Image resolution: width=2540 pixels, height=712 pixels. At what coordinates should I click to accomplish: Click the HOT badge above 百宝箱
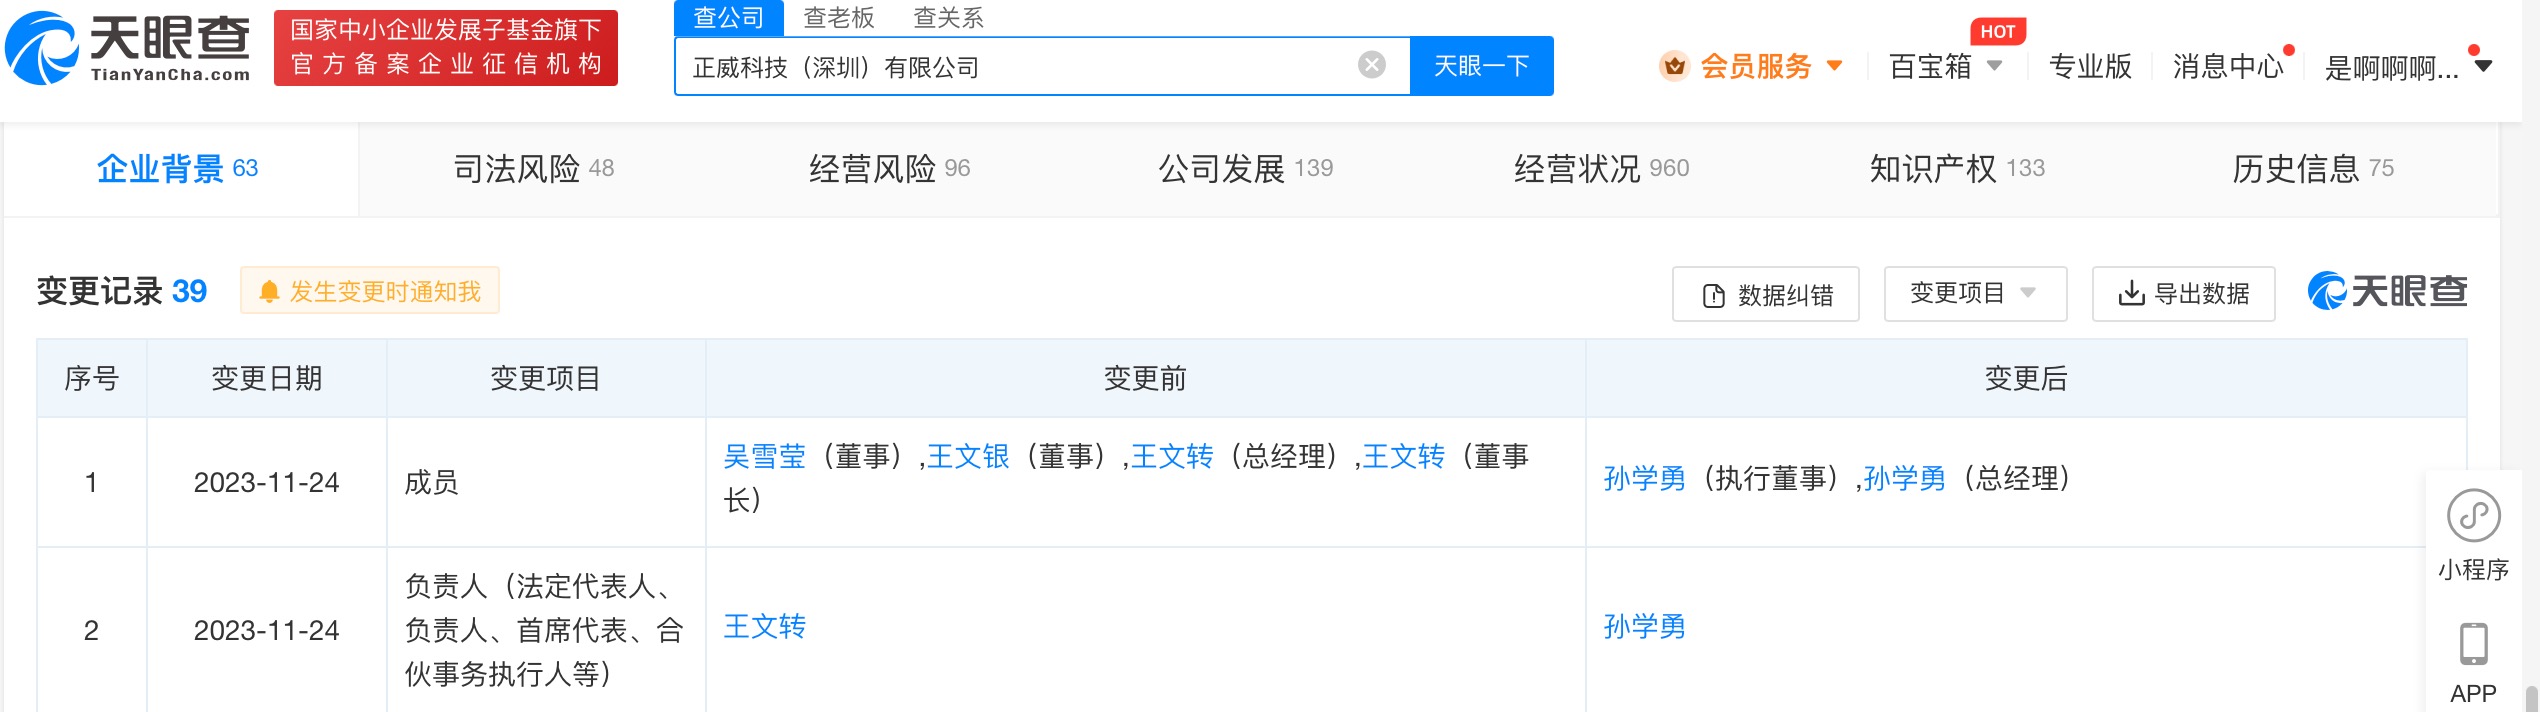pos(1997,31)
